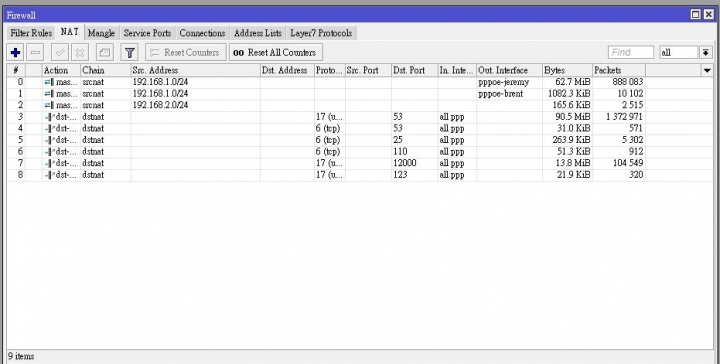
Task: Switch to the Filter Rules tab
Action: (x=31, y=33)
